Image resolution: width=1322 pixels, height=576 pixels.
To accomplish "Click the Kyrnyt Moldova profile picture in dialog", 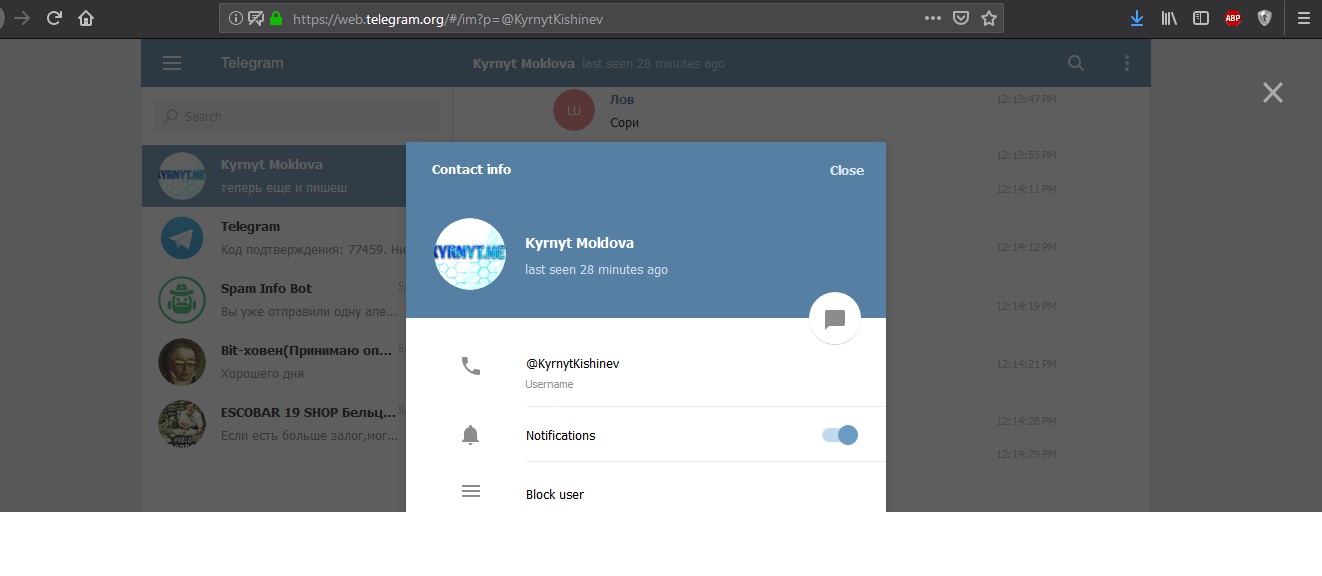I will (470, 254).
